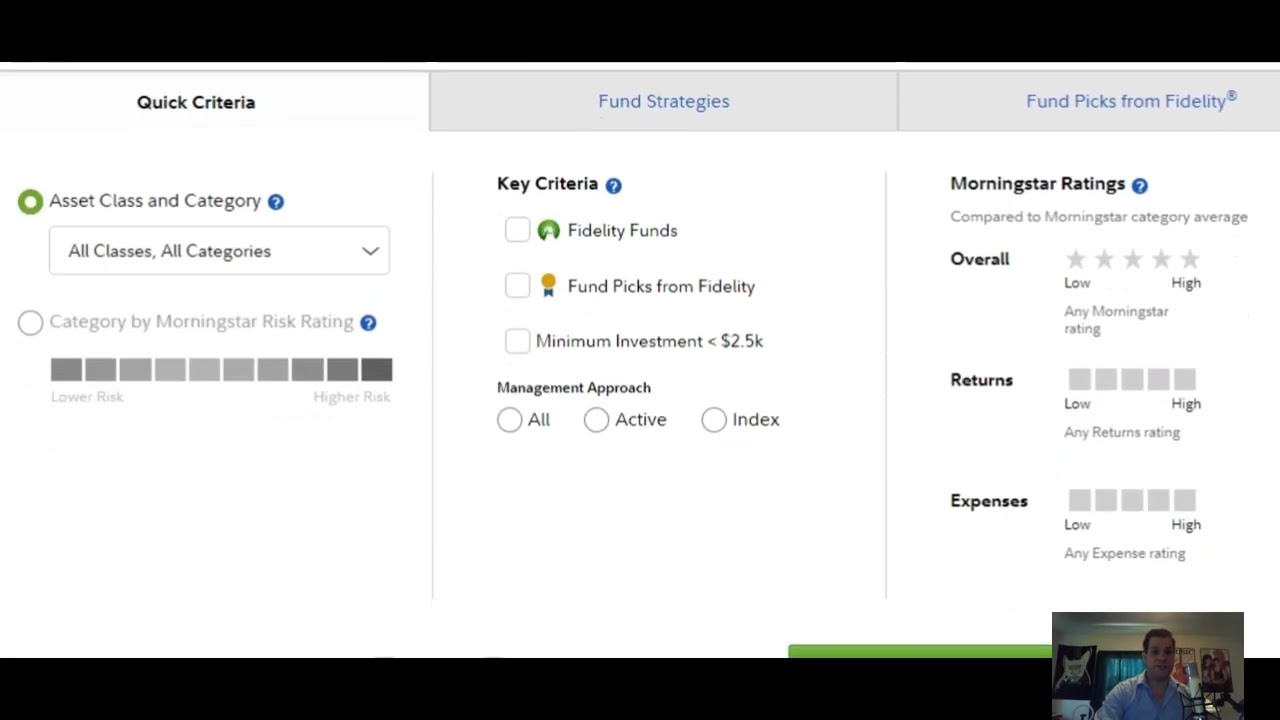Click the Fund Picks ribbon badge icon
Screen dimensions: 1280x720
(x=548, y=286)
